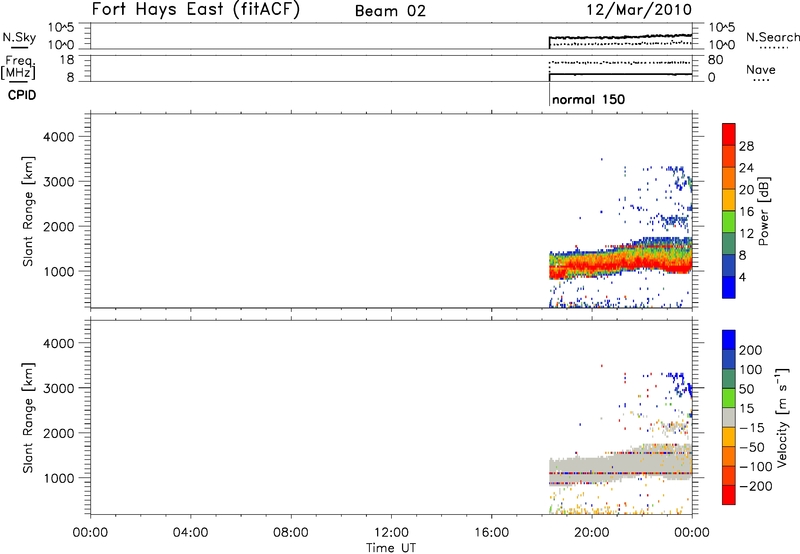Click the power colorbar value 28
This screenshot has width=800, height=554.
tap(746, 146)
